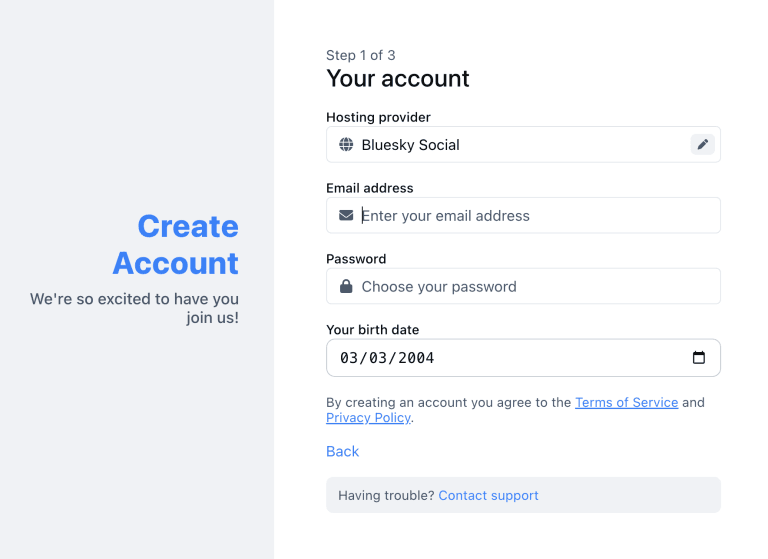The image size is (768, 559).
Task: Click the Email address label
Action: (370, 188)
